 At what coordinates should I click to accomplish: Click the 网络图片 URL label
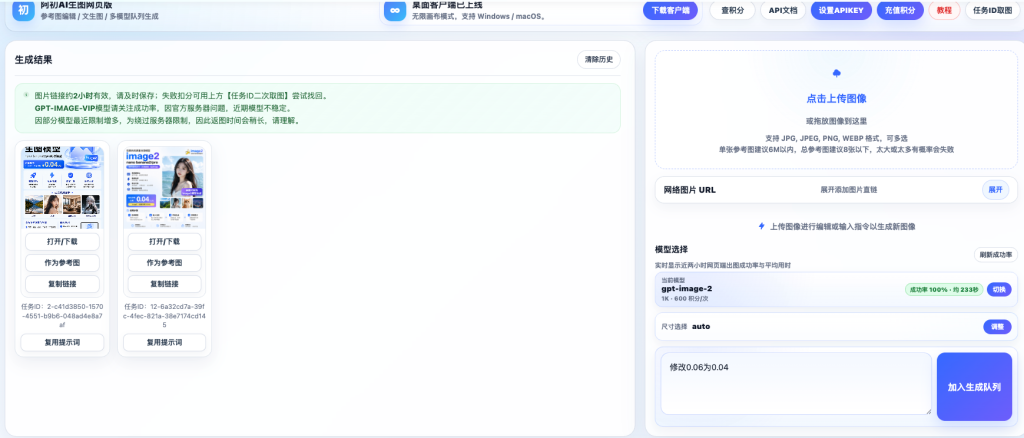coord(690,190)
